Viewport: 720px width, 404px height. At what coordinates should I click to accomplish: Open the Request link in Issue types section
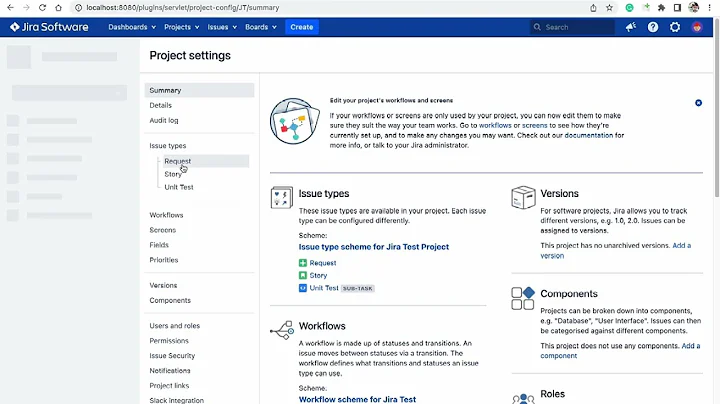click(x=323, y=263)
